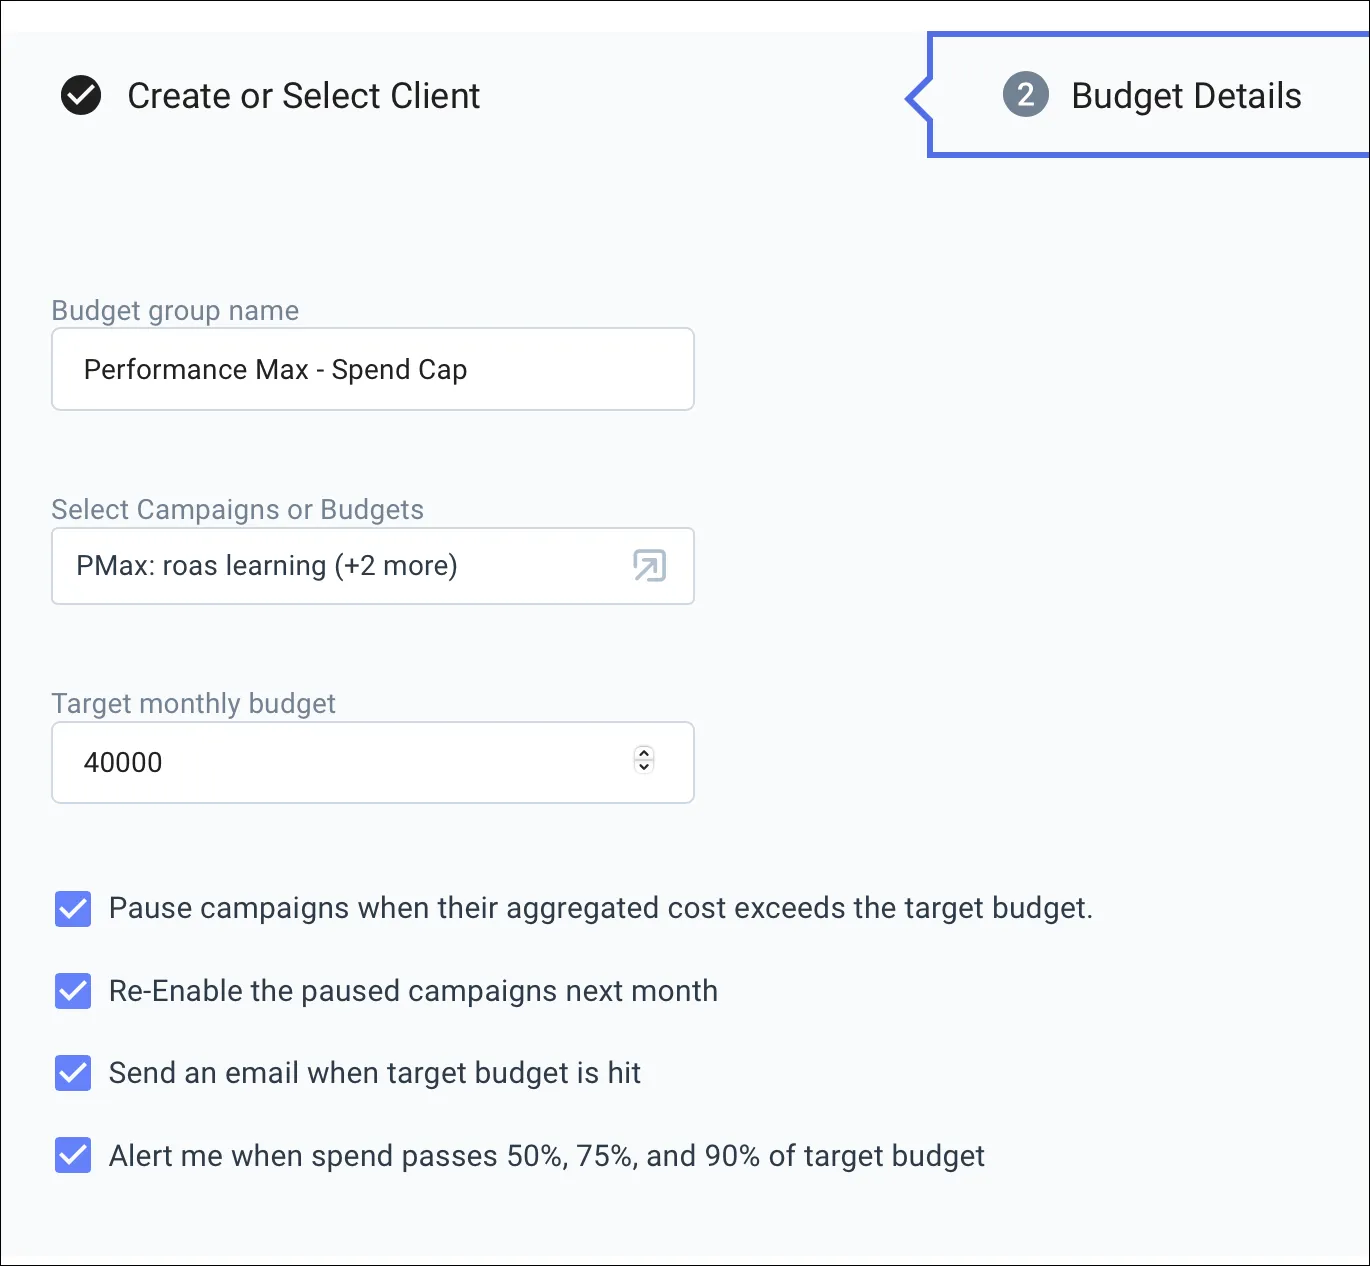Click the completed-step checkmark icon
Image resolution: width=1370 pixels, height=1266 pixels.
tap(81, 96)
